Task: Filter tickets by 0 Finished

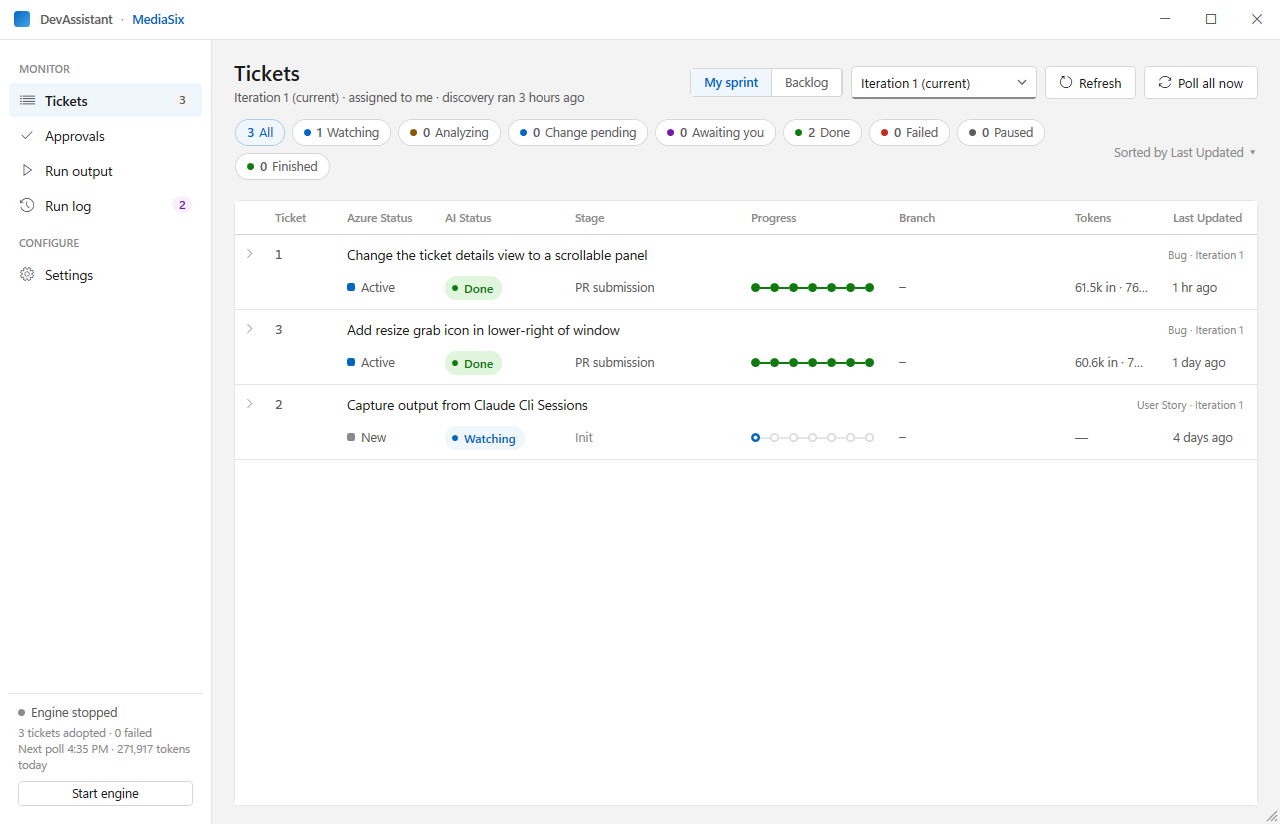Action: (282, 167)
